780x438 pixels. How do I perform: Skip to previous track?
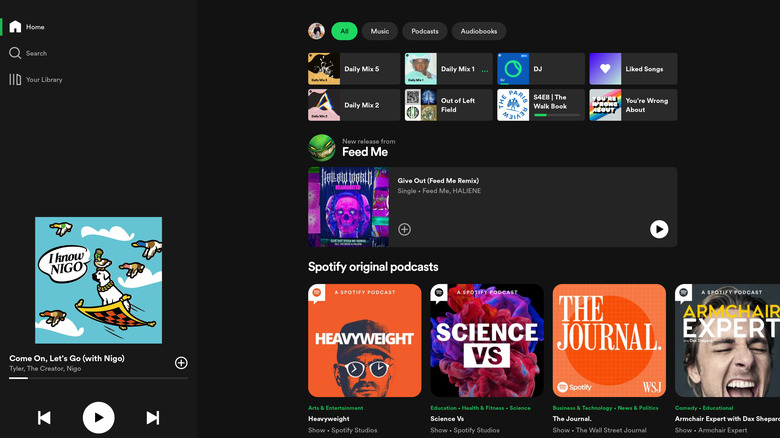tap(44, 417)
